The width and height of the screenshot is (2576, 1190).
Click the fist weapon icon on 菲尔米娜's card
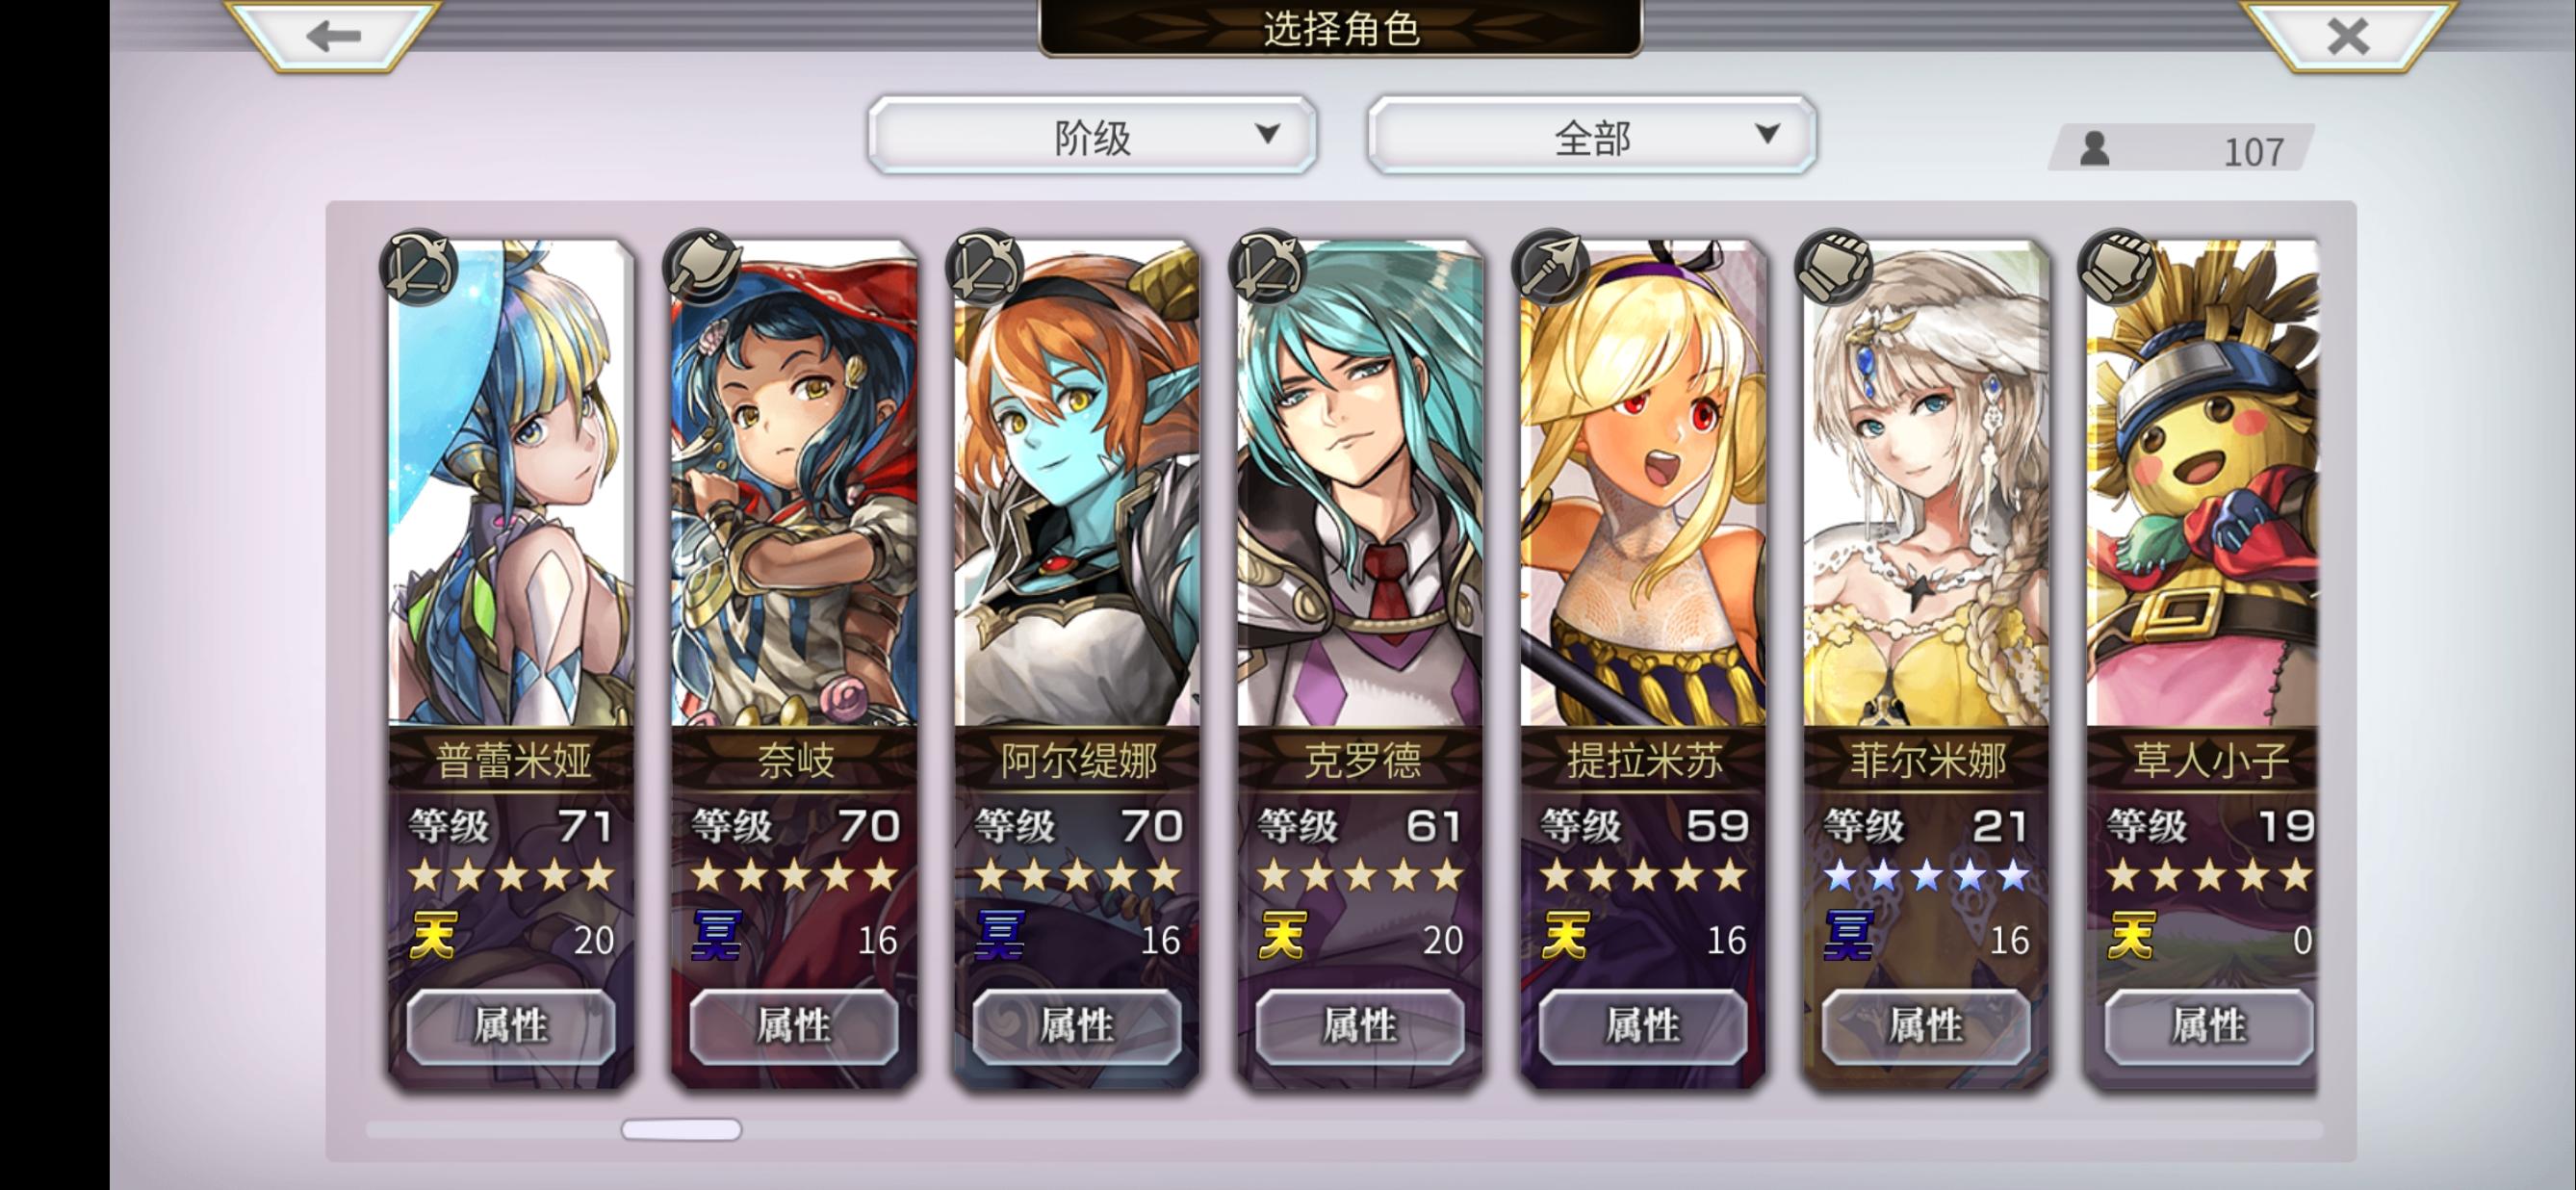click(1833, 268)
